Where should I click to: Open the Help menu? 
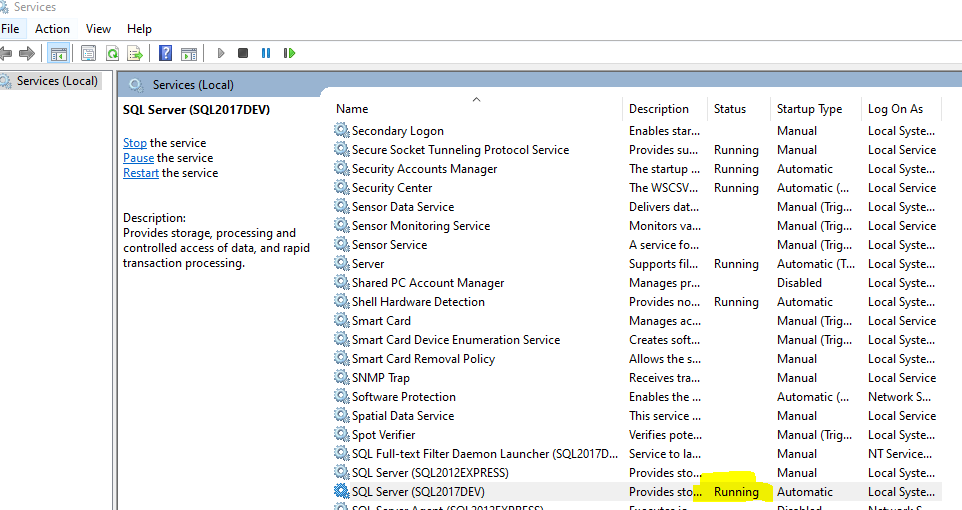tap(139, 29)
